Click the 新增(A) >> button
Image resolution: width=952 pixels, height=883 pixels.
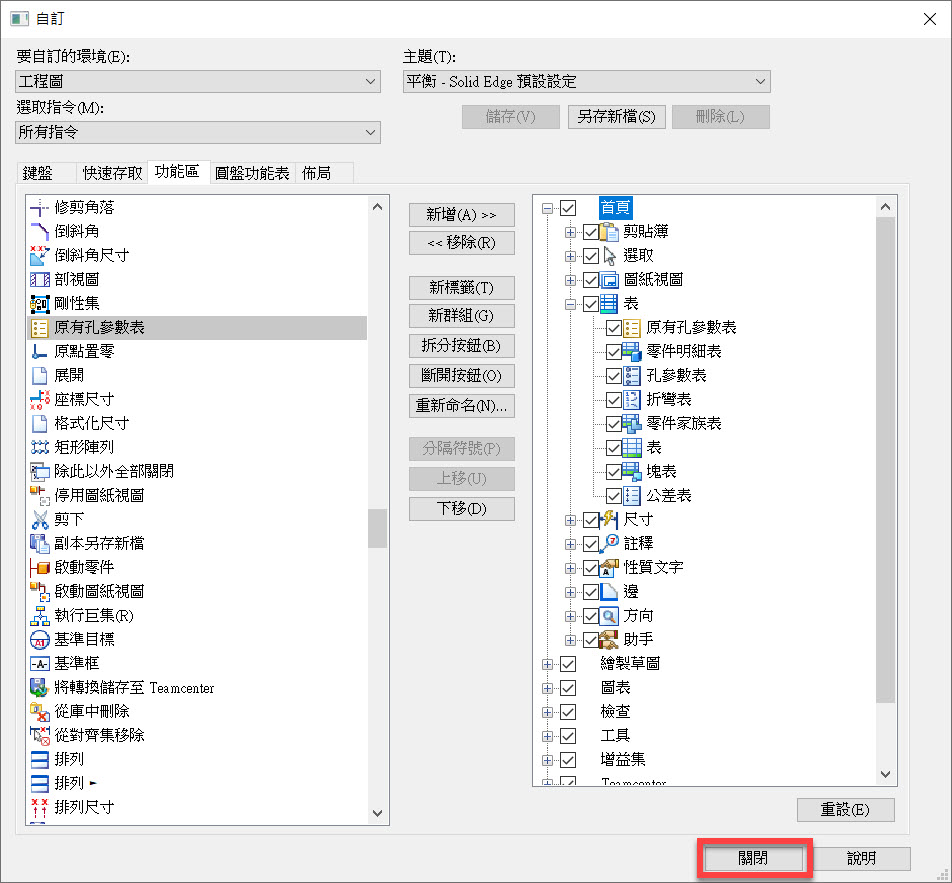click(461, 214)
